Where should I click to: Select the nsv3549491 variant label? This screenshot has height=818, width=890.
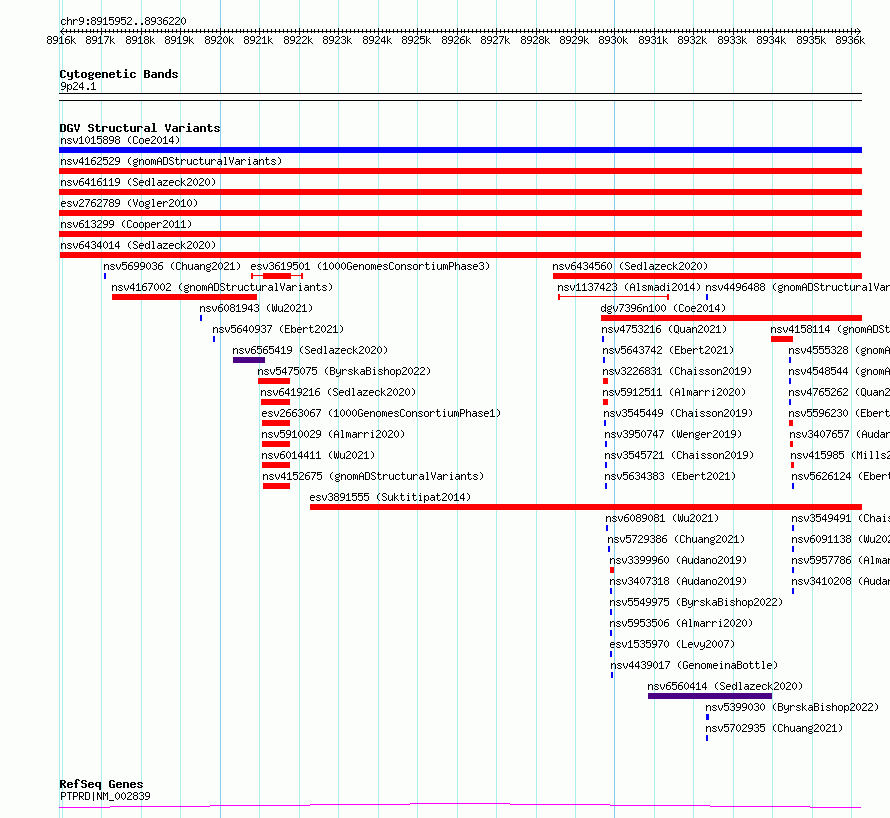pos(841,518)
